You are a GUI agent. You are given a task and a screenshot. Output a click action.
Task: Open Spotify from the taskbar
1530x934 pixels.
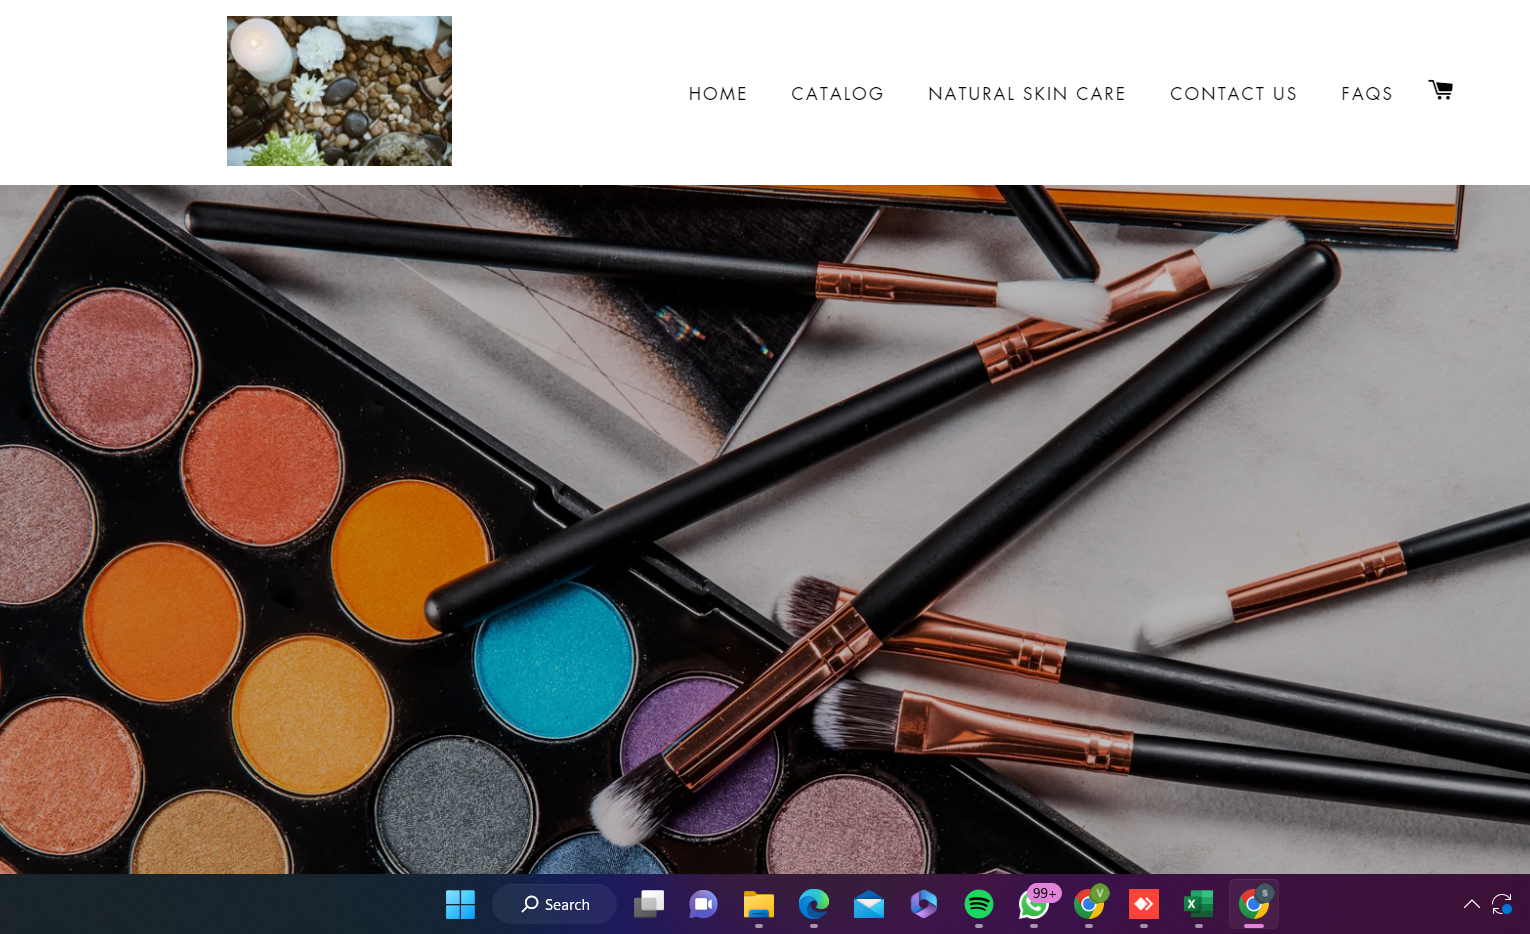point(979,904)
